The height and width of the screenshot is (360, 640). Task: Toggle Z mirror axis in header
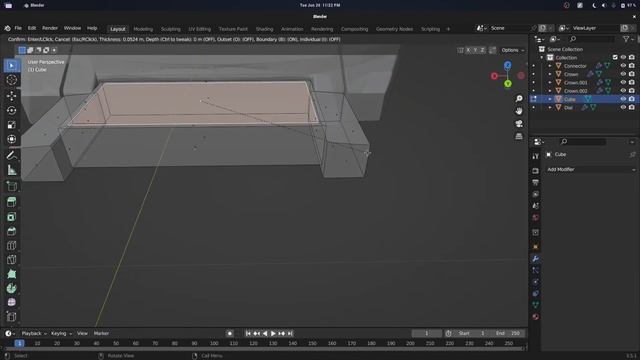click(x=482, y=50)
